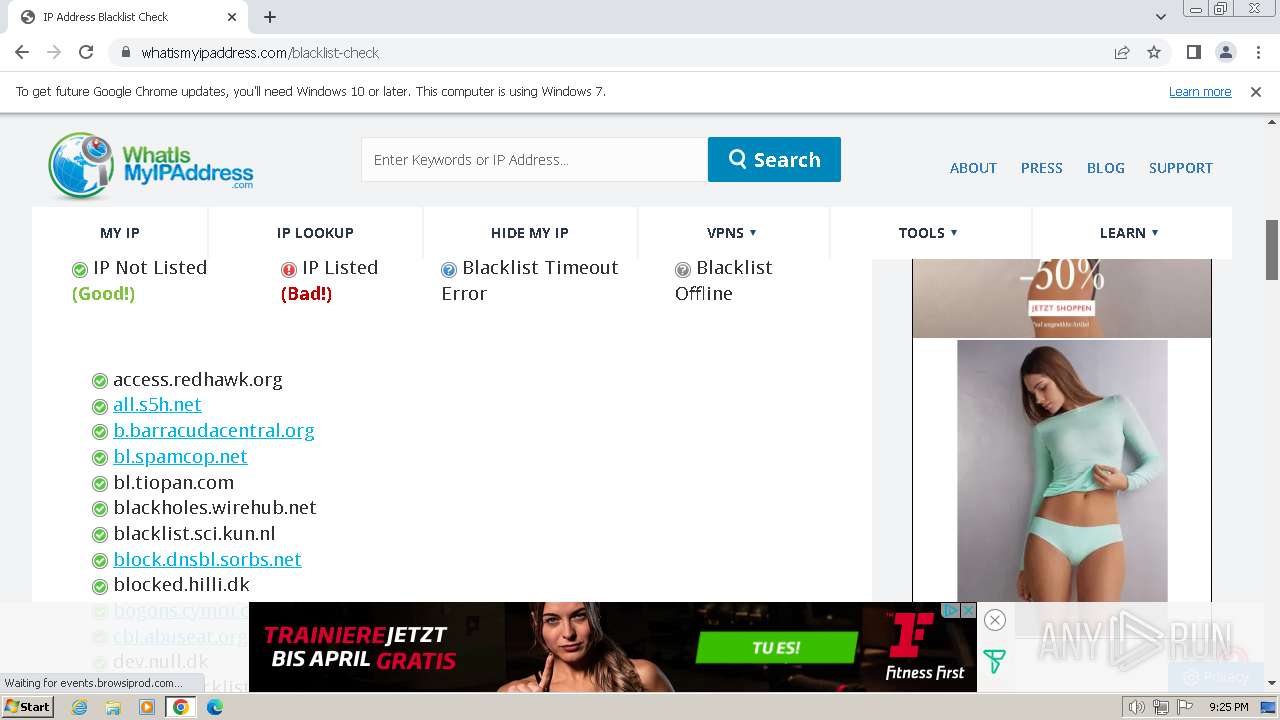Click the AdChoices icon on the banner
This screenshot has width=1280, height=720.
point(952,610)
